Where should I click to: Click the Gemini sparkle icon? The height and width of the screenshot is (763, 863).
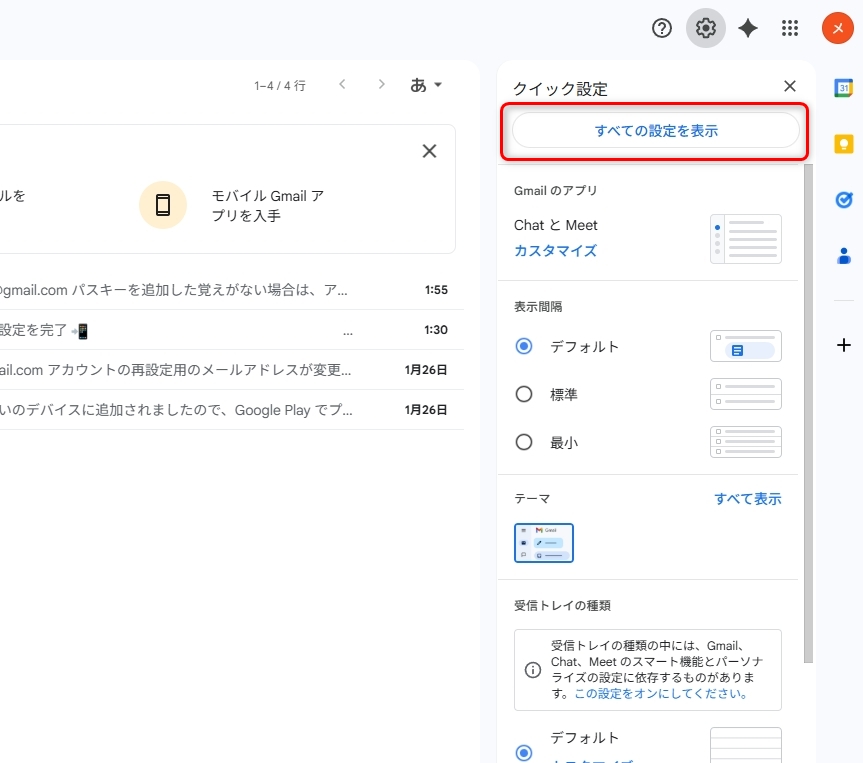tap(746, 28)
